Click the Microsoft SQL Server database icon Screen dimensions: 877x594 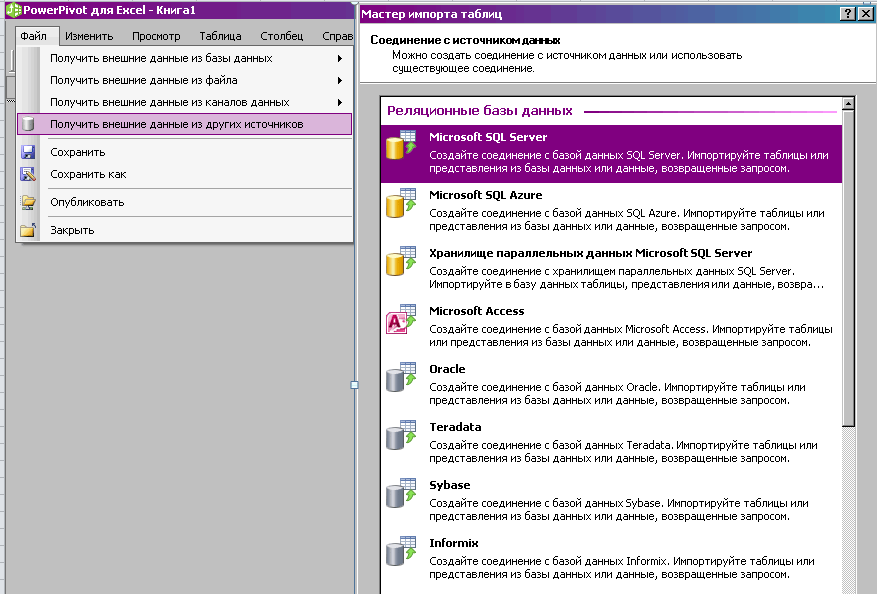click(x=401, y=145)
